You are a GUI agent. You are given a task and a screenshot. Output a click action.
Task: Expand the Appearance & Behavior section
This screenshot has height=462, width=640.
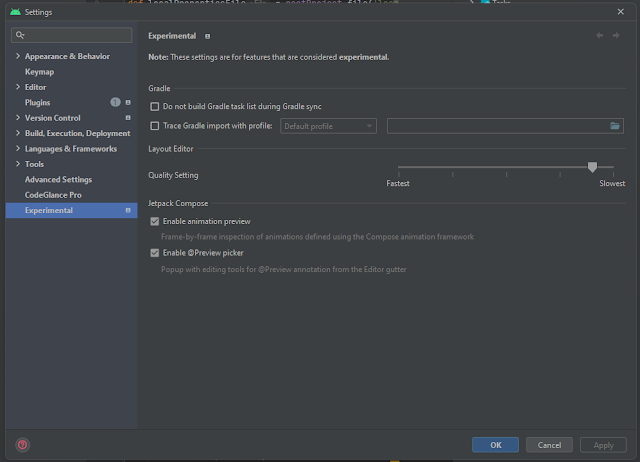tap(16, 57)
